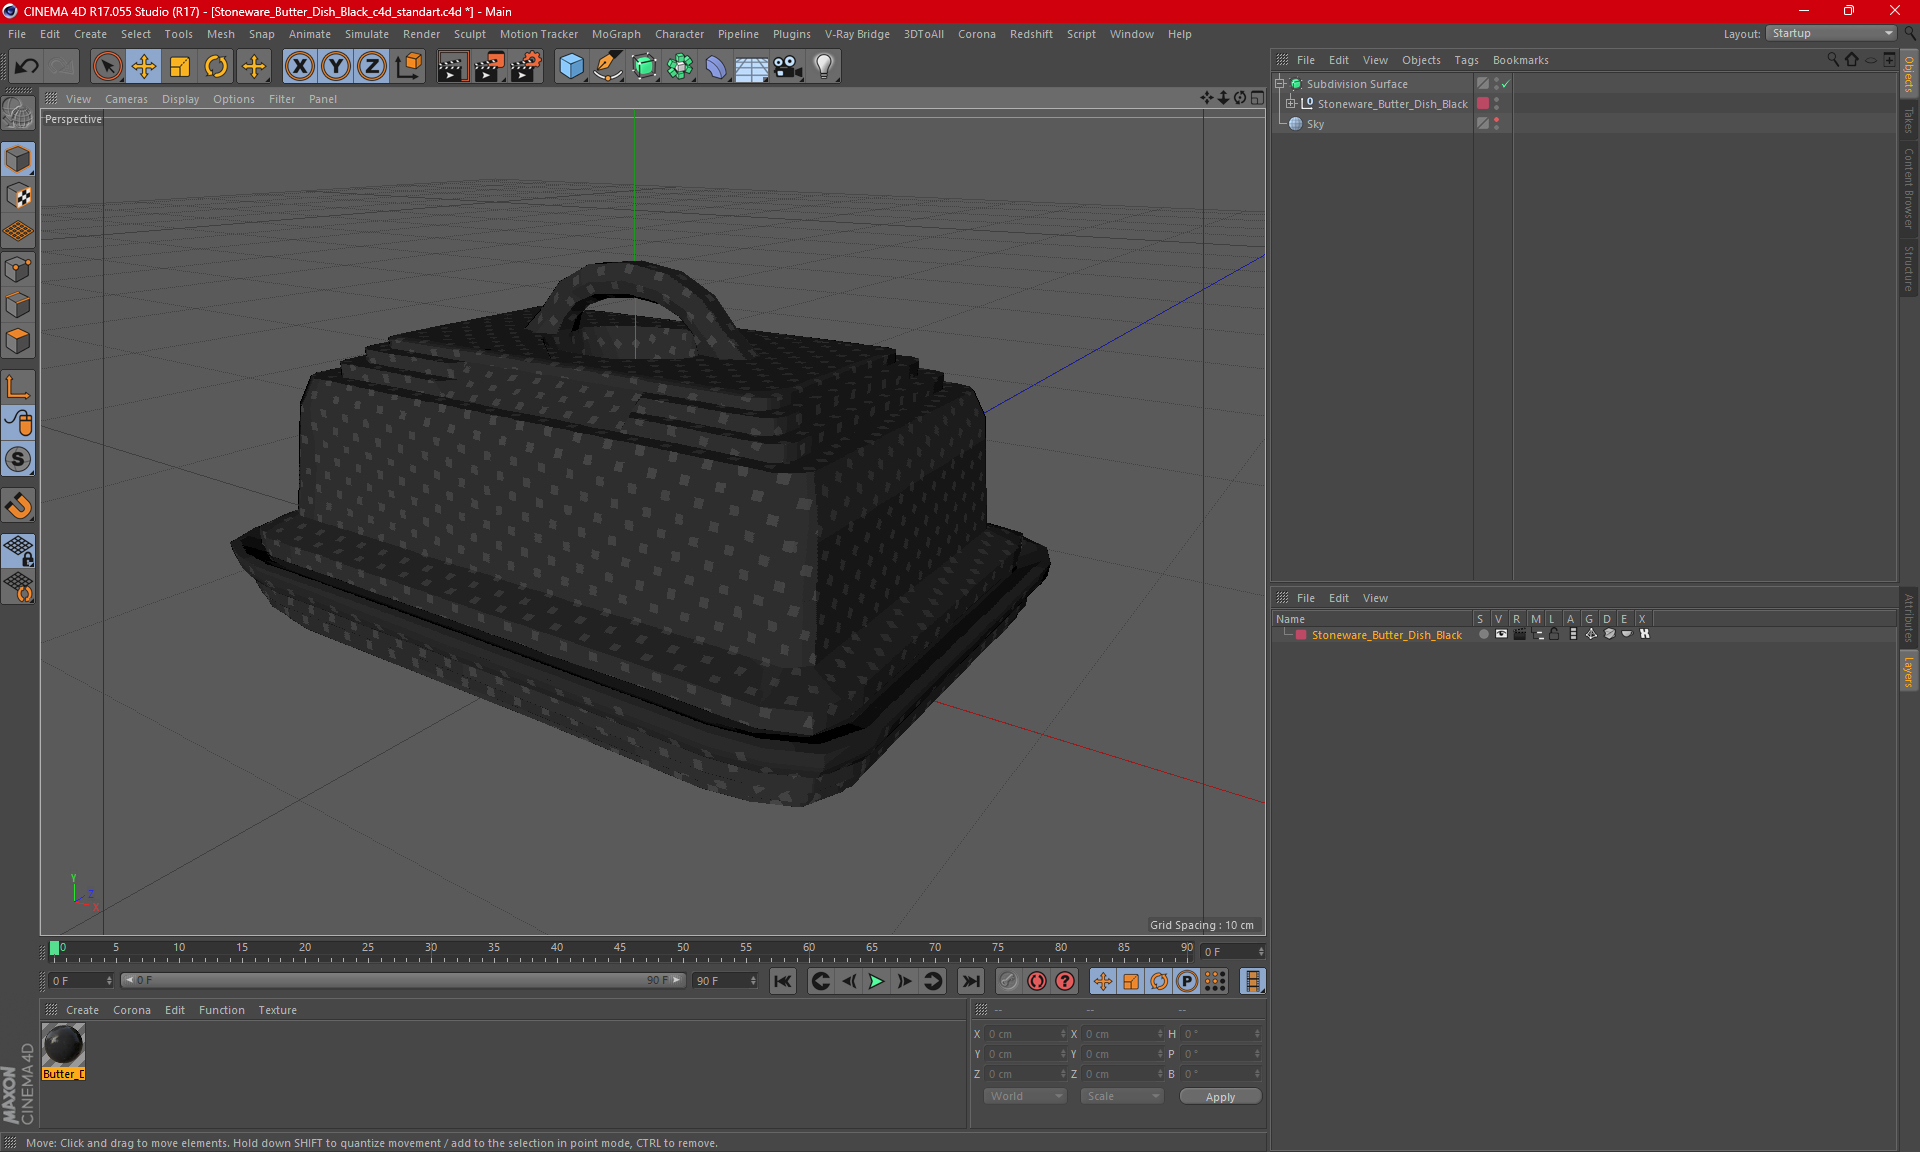The height and width of the screenshot is (1152, 1920).
Task: Expand the Stoneware_Butter_Dish_Black object tree
Action: (x=1291, y=103)
